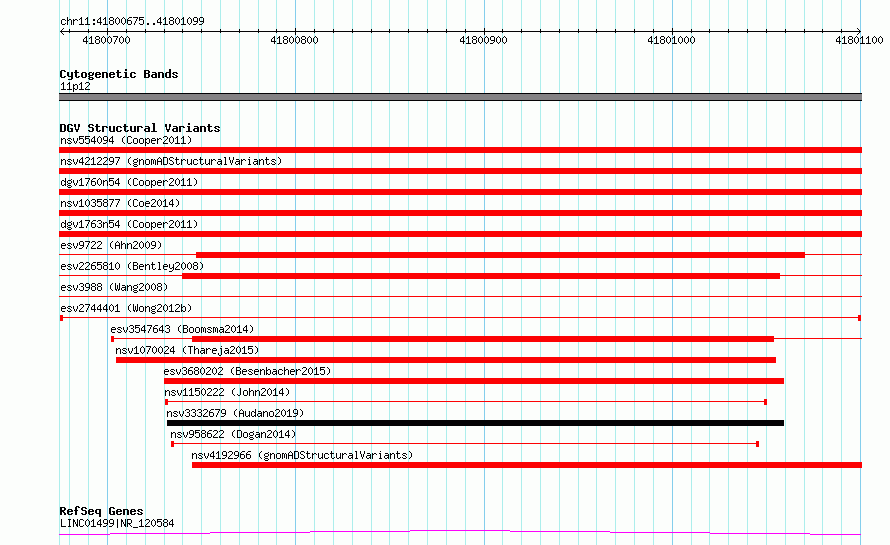Screen dimensions: 890x545
Task: Click the nsv3332679 (Audano2019) label
Action: (235, 413)
